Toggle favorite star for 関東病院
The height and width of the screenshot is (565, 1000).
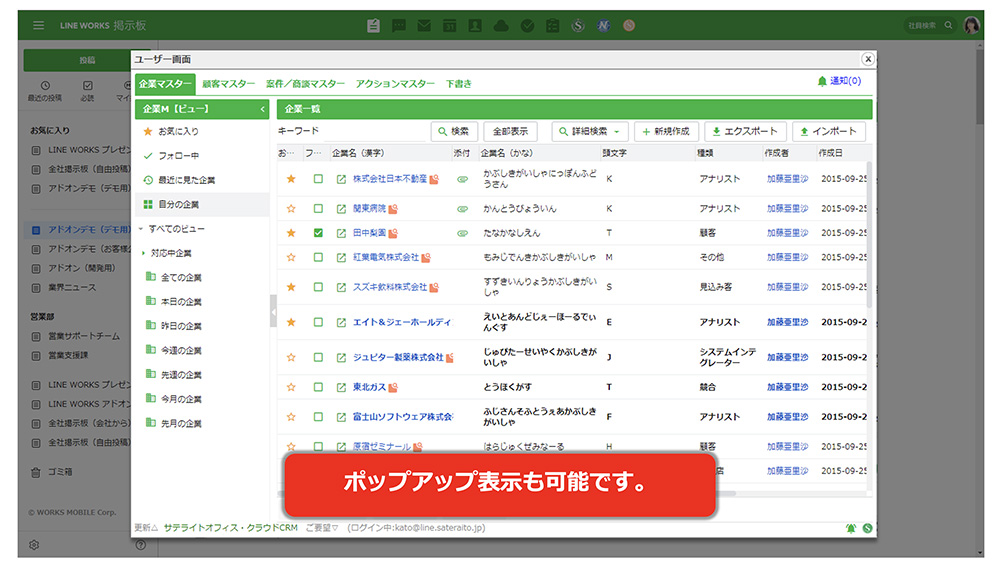coord(291,209)
